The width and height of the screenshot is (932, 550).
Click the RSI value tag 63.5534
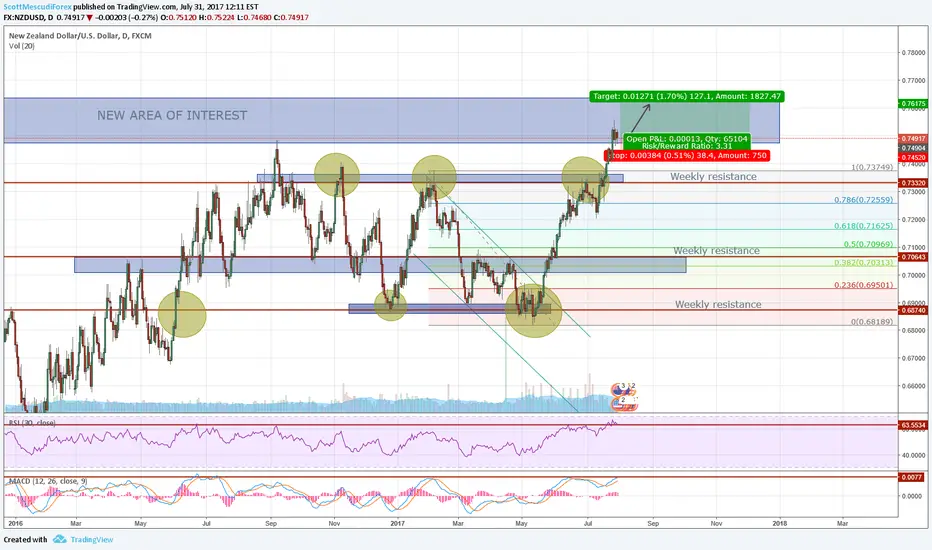[914, 425]
